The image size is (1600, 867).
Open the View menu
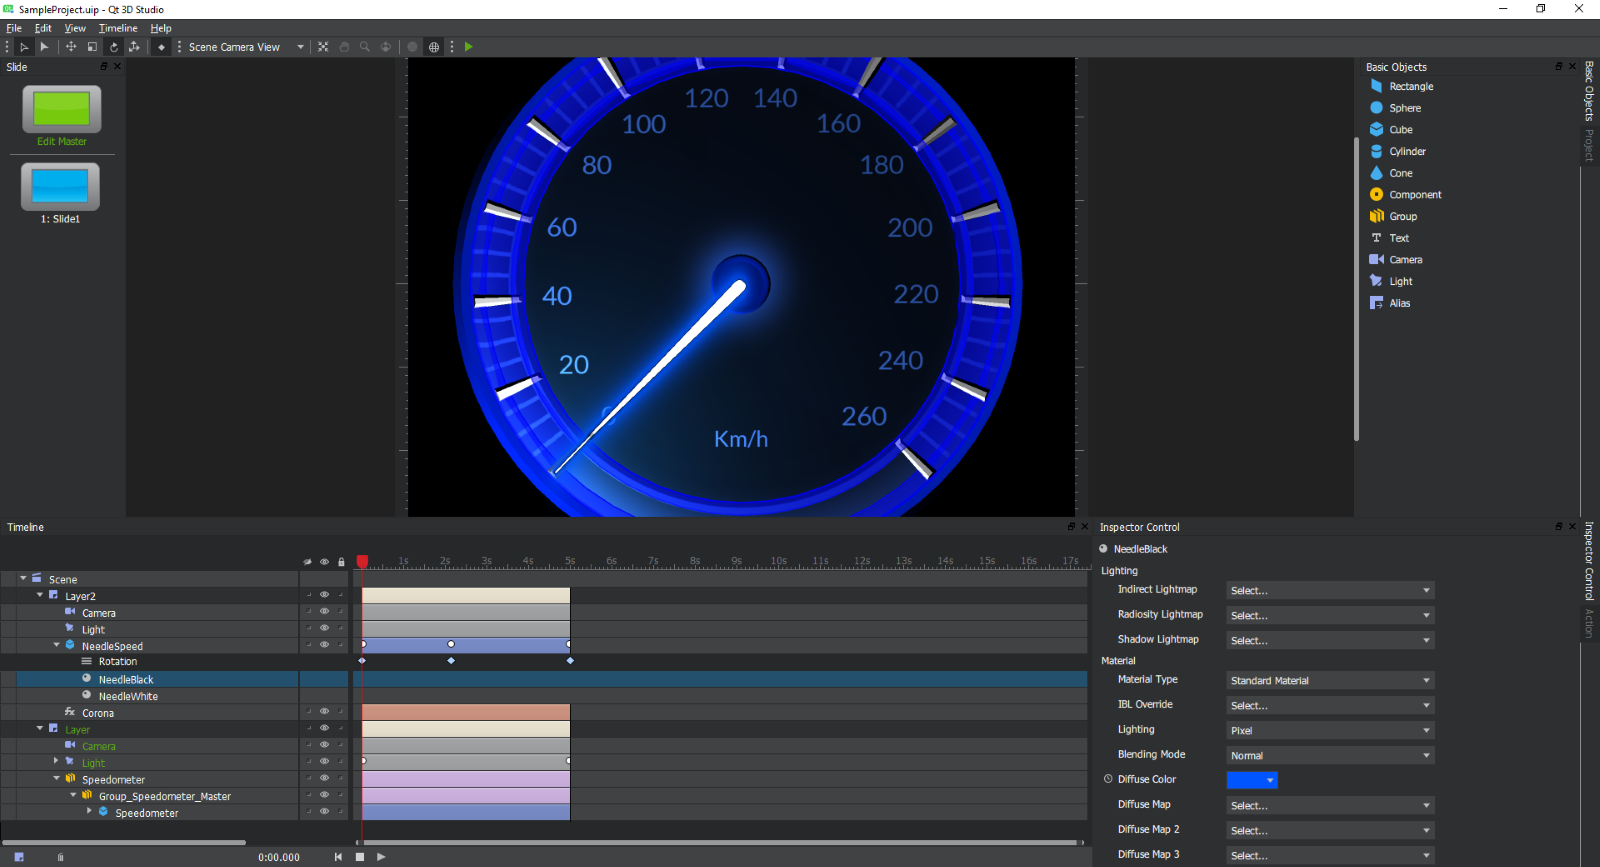click(x=75, y=28)
